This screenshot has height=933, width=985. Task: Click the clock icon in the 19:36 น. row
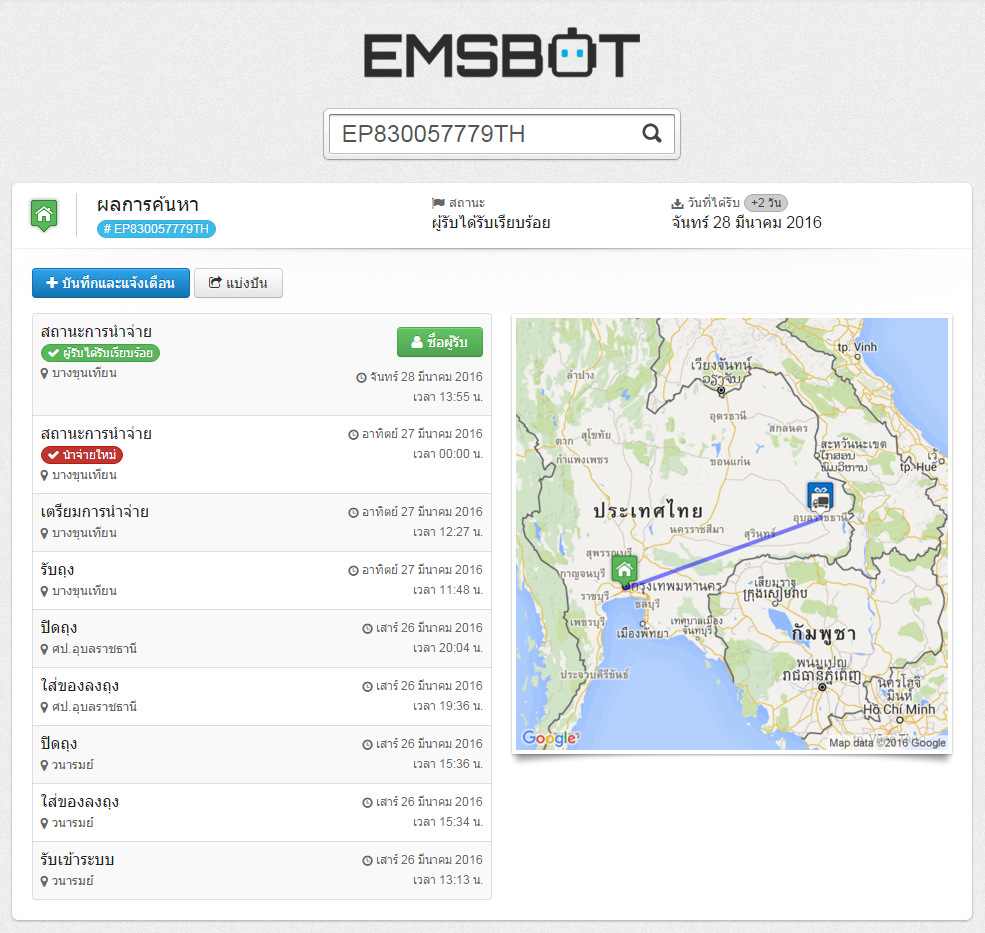(367, 687)
